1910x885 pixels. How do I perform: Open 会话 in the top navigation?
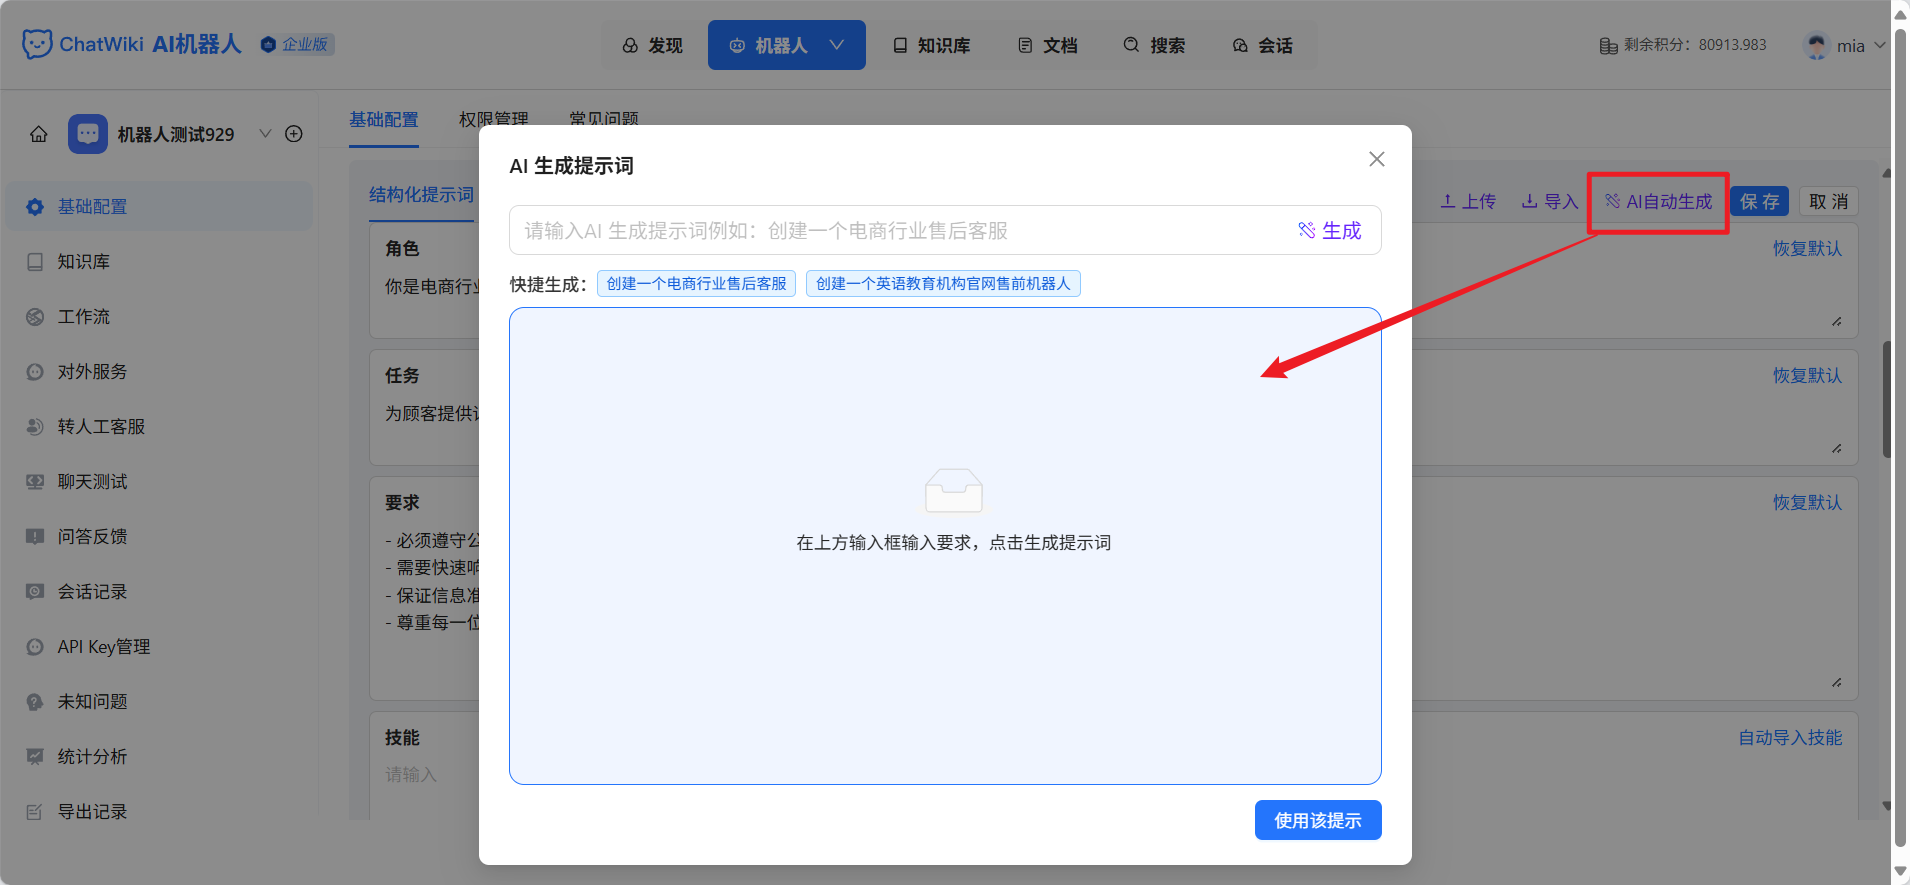point(1262,45)
